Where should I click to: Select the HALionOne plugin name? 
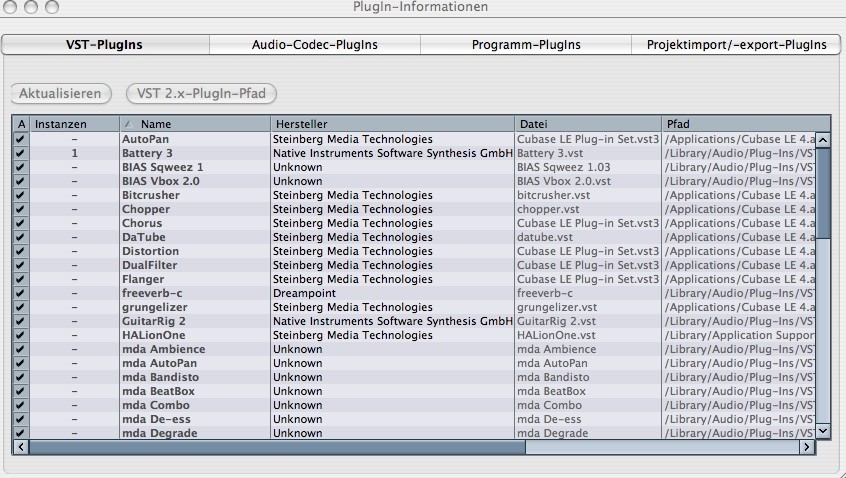pyautogui.click(x=154, y=336)
